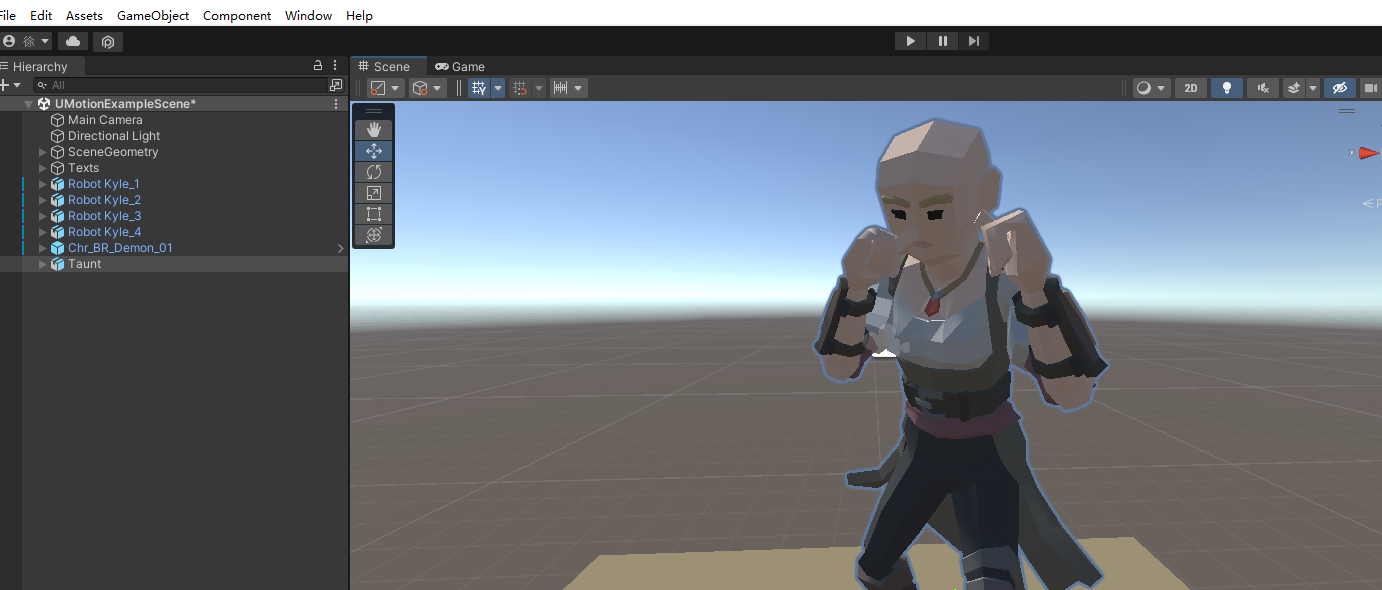This screenshot has width=1382, height=590.
Task: Select the Hierarchy panel tab
Action: click(x=41, y=66)
